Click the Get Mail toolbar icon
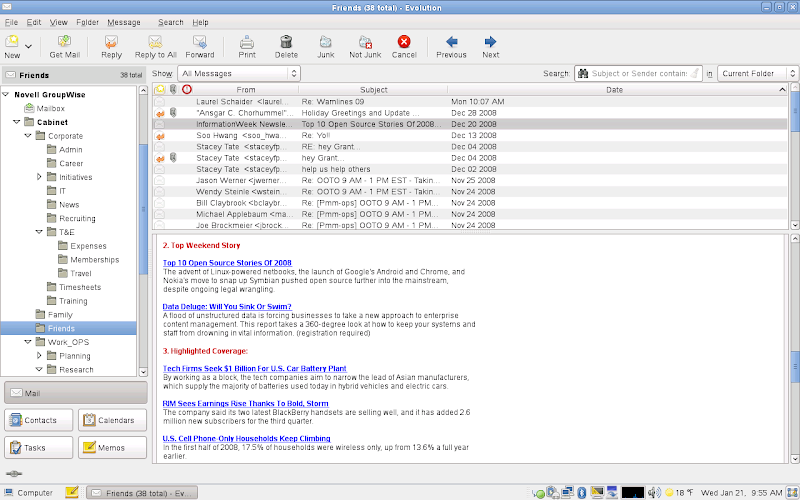The height and width of the screenshot is (500, 800). tap(64, 41)
